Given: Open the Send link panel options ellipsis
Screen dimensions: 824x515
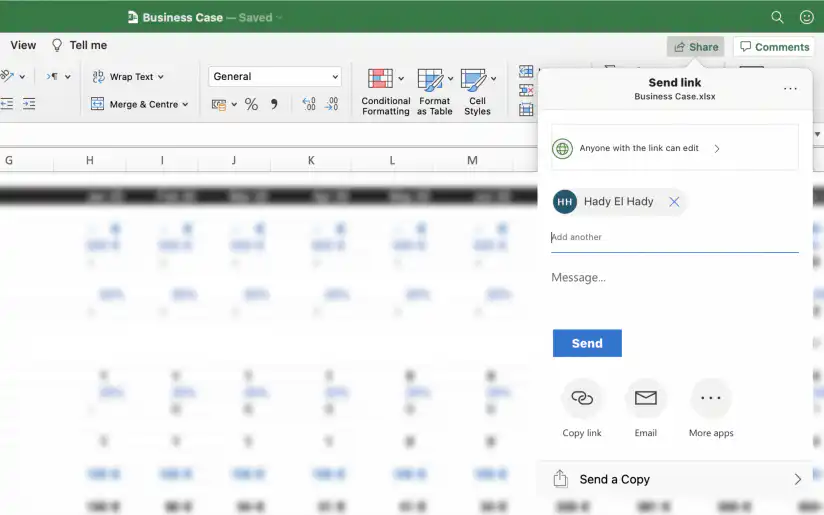Looking at the screenshot, I should (790, 89).
